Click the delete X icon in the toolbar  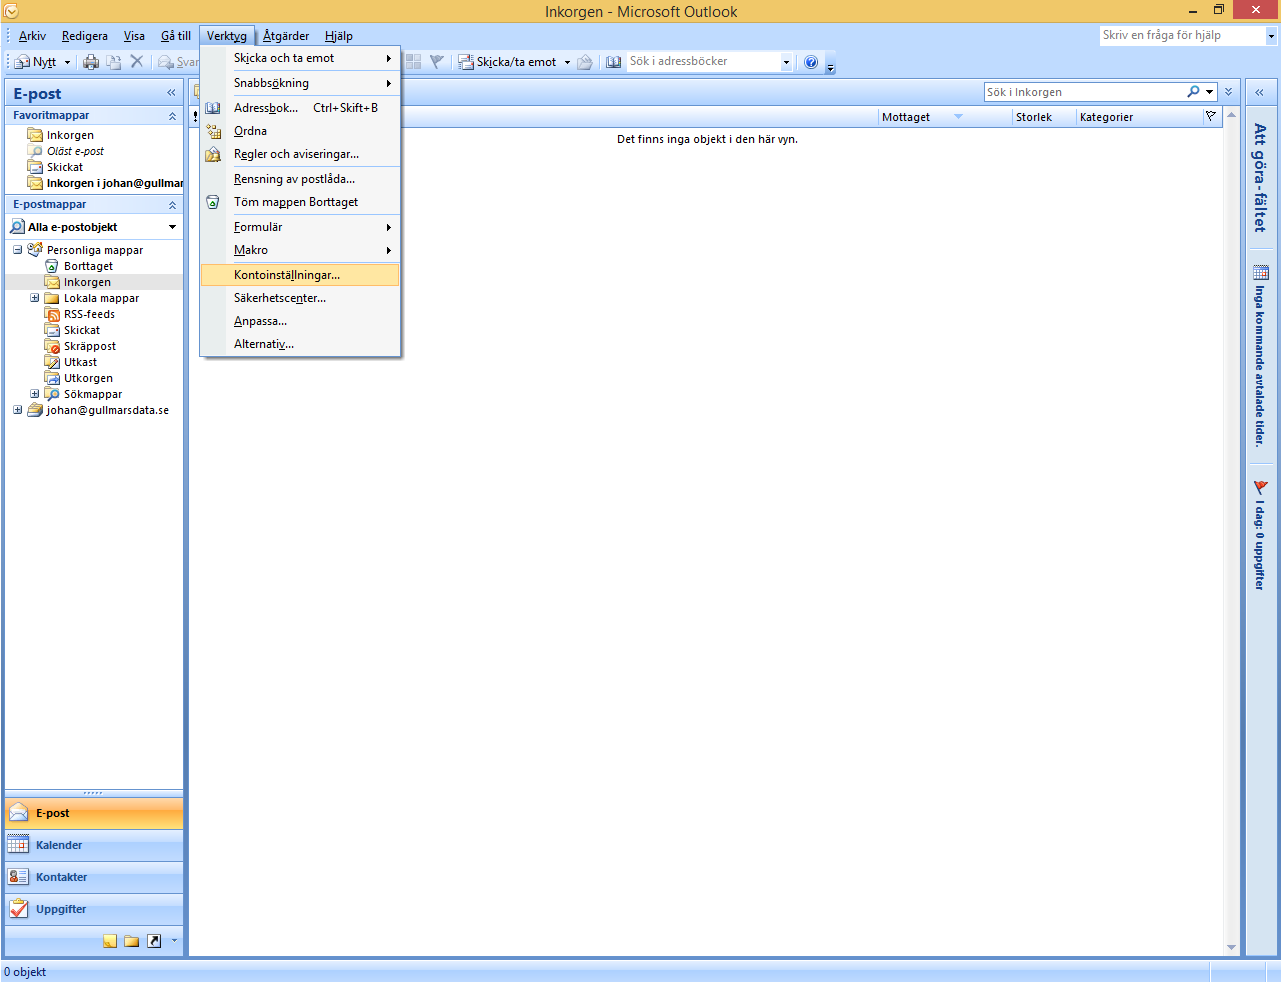tap(137, 62)
